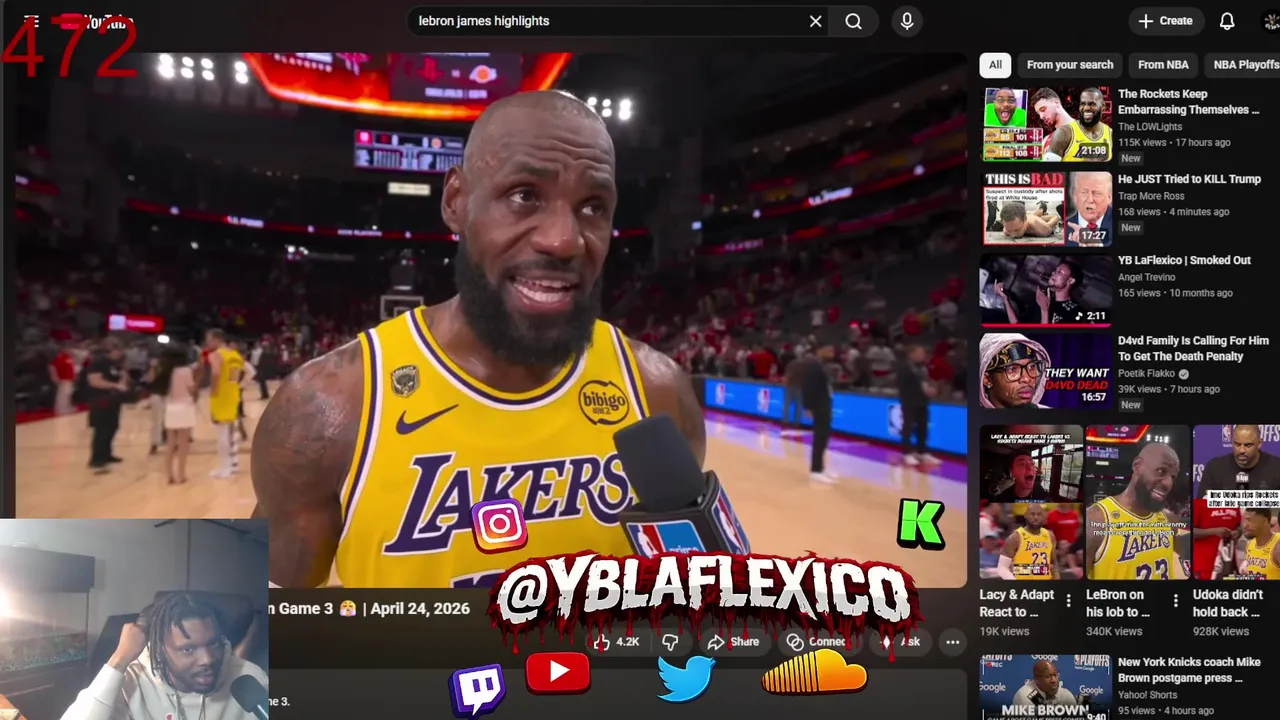Screen dimensions: 1280x720
Task: Click the magnifying glass search button
Action: 853,21
